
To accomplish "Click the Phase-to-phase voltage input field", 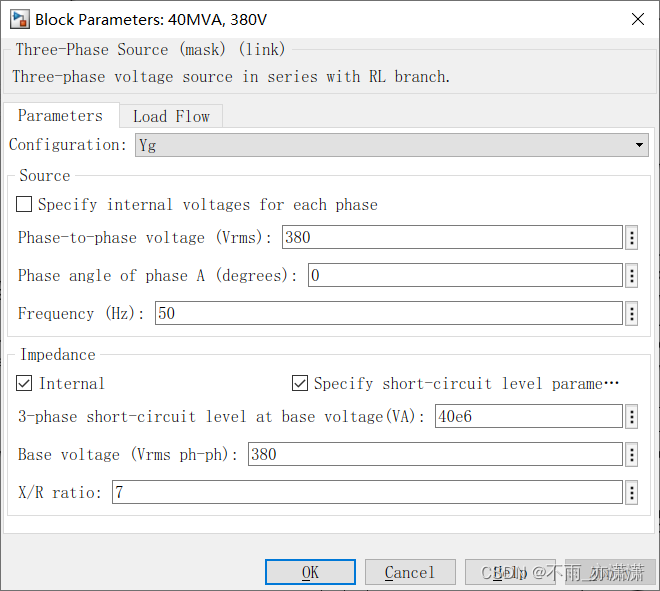I will point(452,238).
